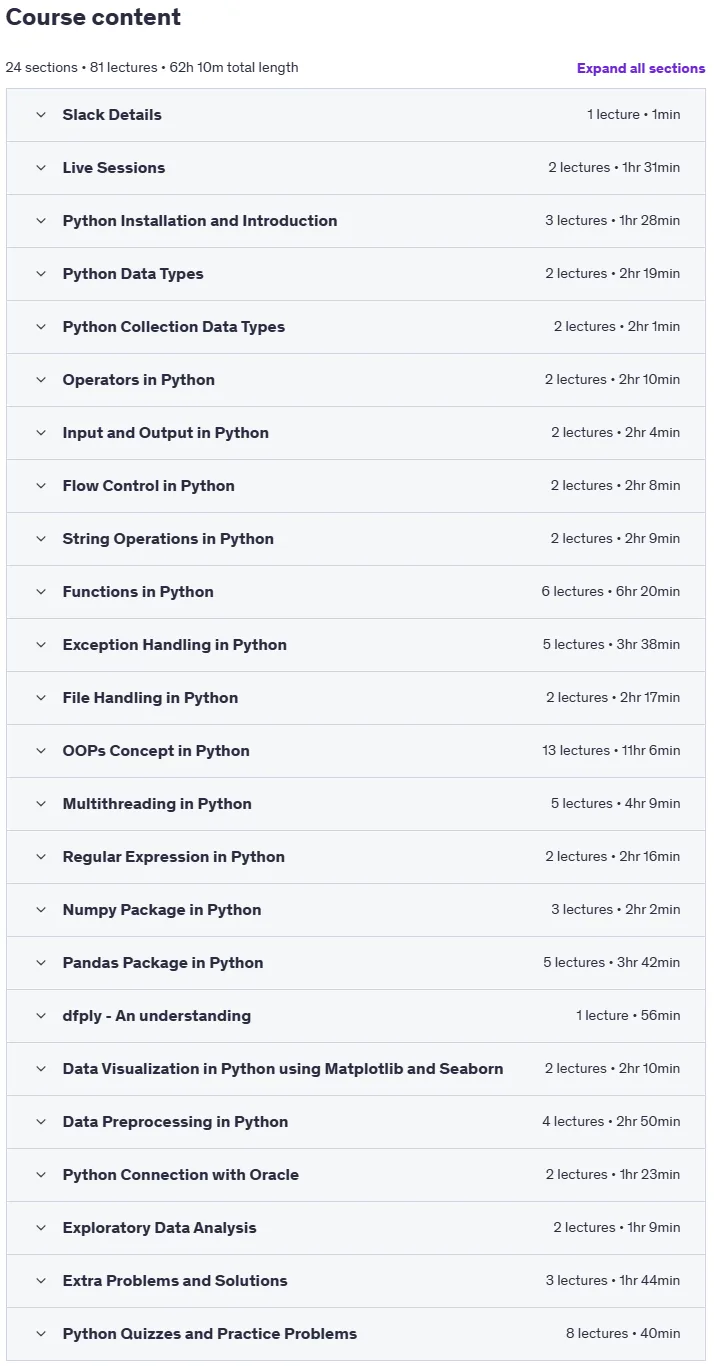This screenshot has width=714, height=1366.
Task: Toggle the Operators in Python chevron
Action: point(41,380)
